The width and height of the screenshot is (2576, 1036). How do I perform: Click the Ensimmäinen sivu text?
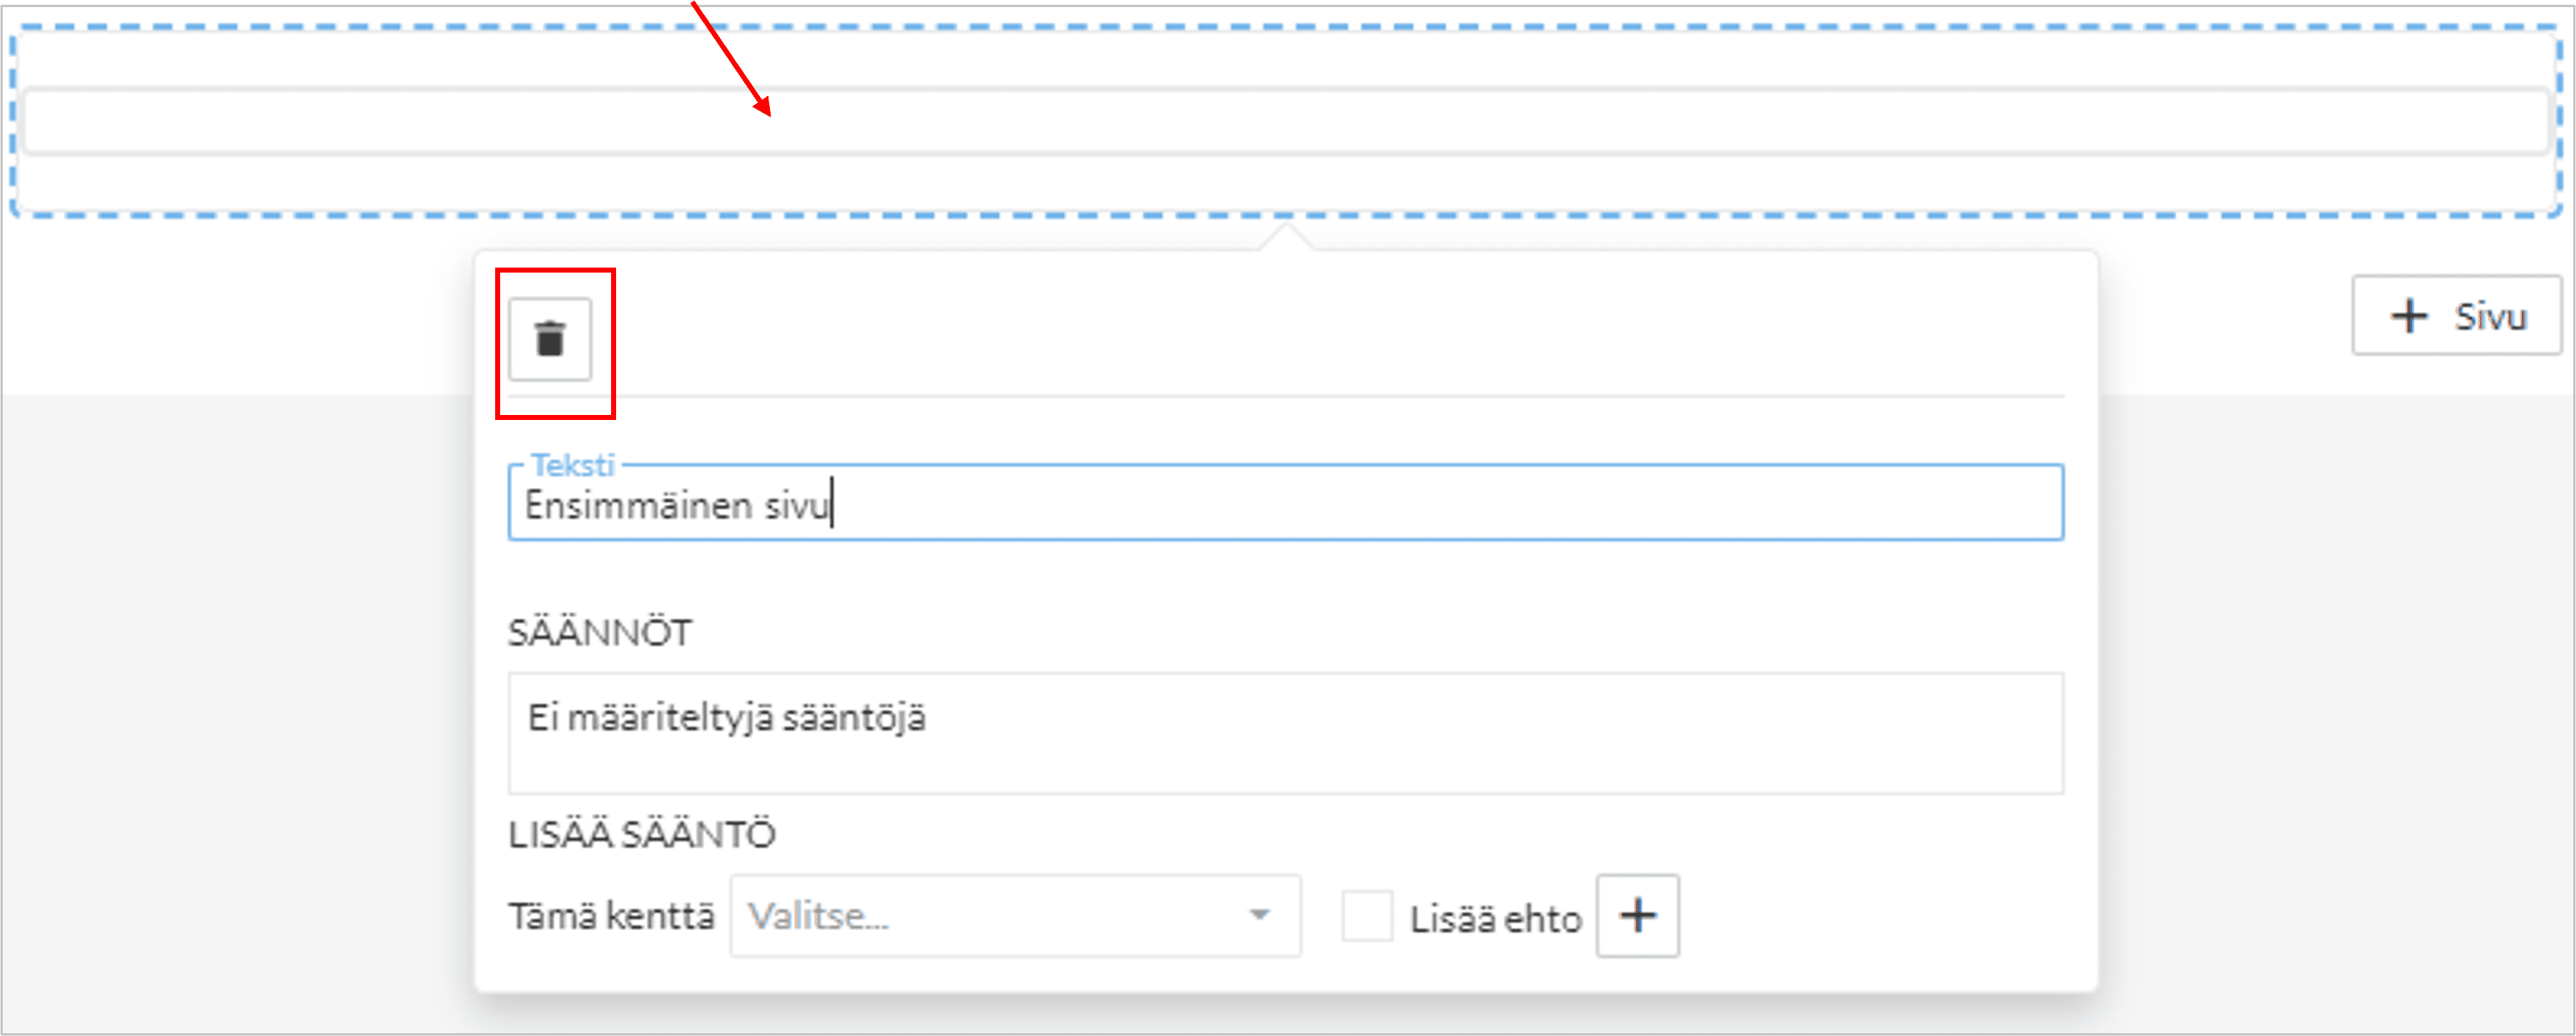click(676, 506)
